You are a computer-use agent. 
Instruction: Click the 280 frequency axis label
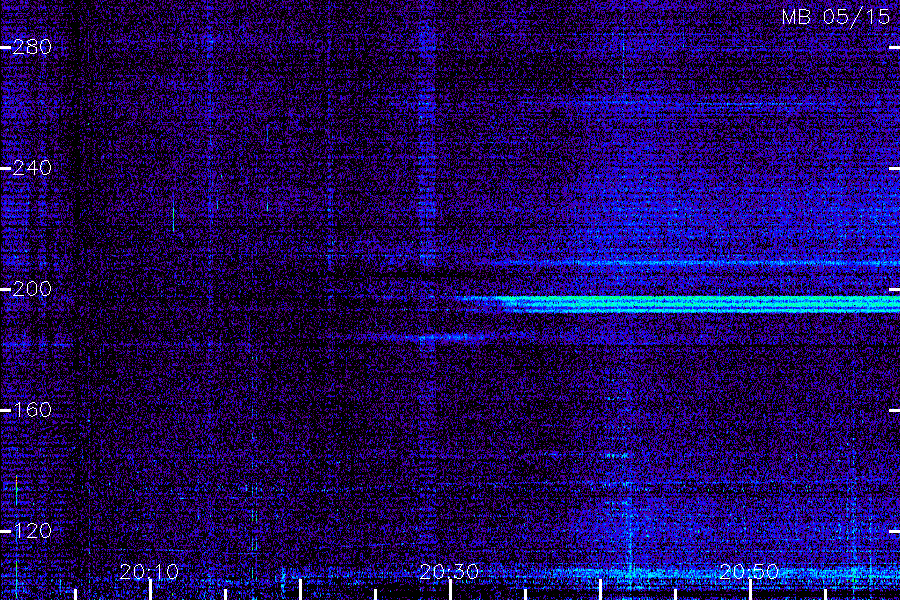point(32,47)
